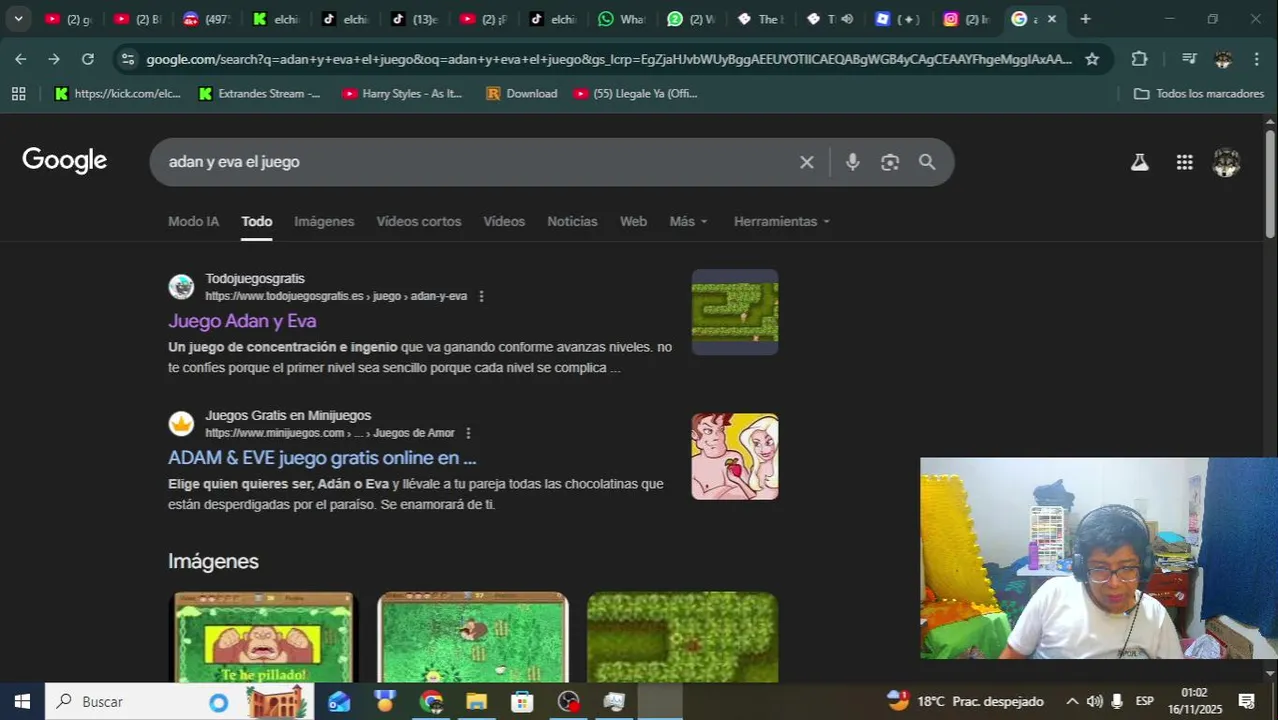Open the Google apps grid
The width and height of the screenshot is (1278, 720).
click(1184, 162)
